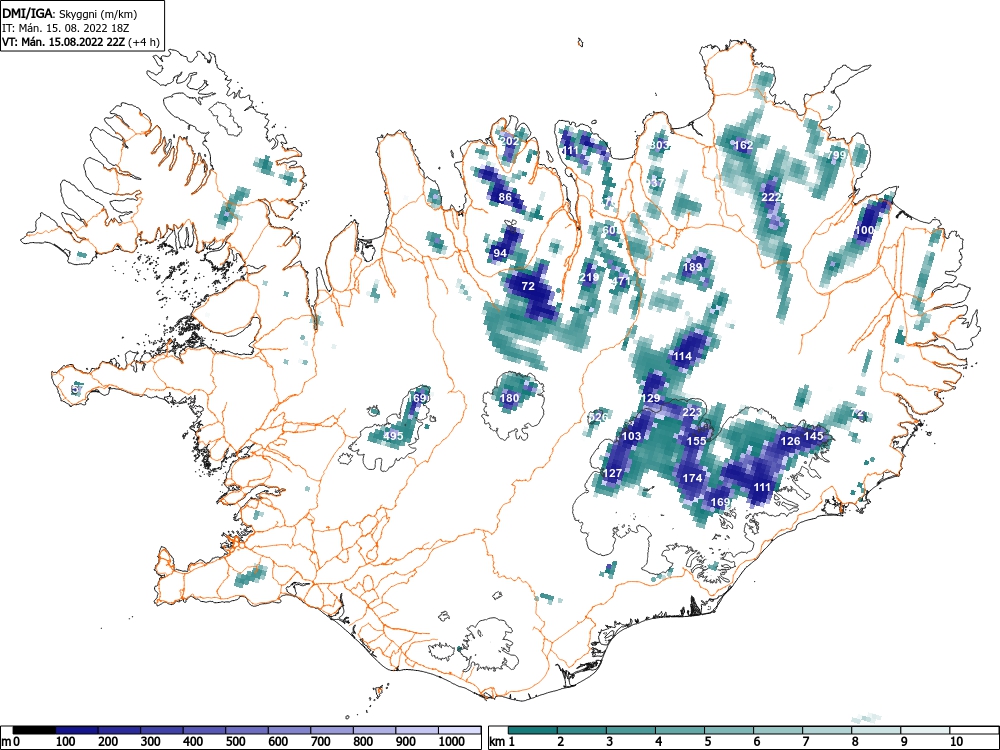Viewport: 1000px width, 750px height.
Task: Click the 162 visibility label
Action: point(744,145)
